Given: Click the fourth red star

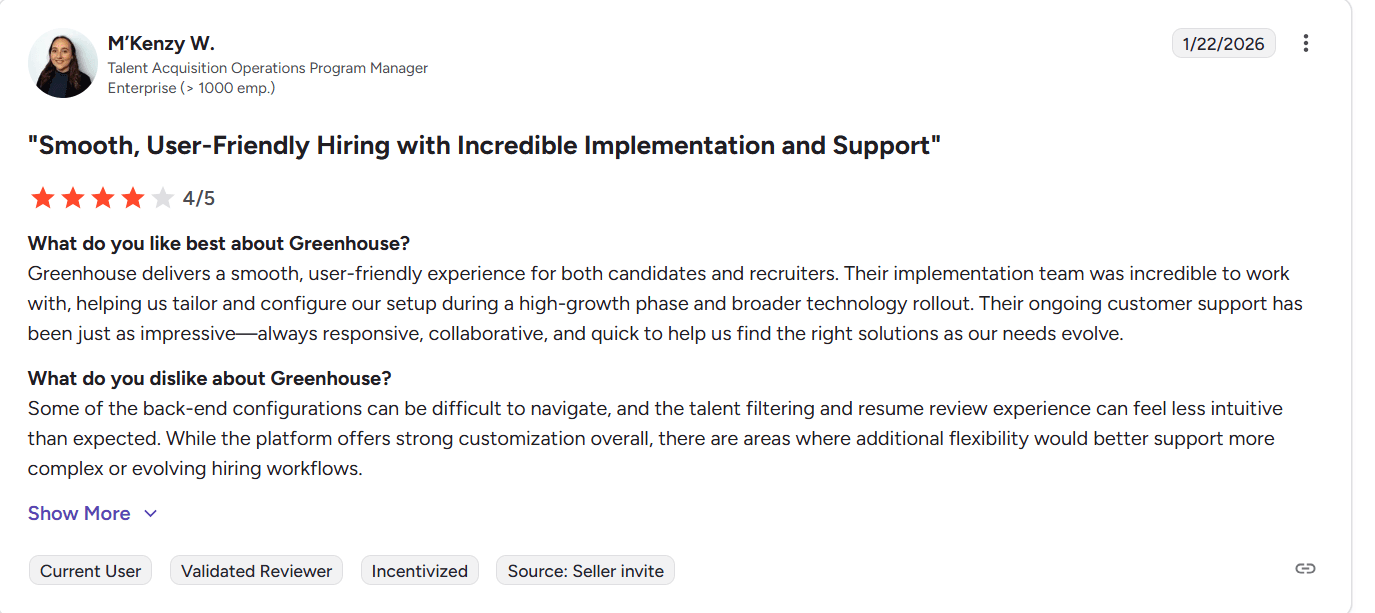Looking at the screenshot, I should click(x=131, y=197).
